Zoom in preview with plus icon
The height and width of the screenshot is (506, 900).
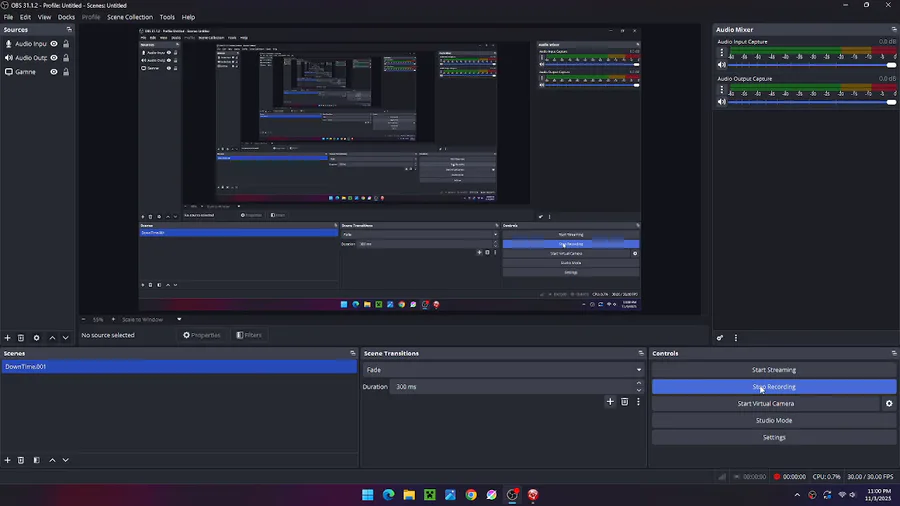[113, 320]
